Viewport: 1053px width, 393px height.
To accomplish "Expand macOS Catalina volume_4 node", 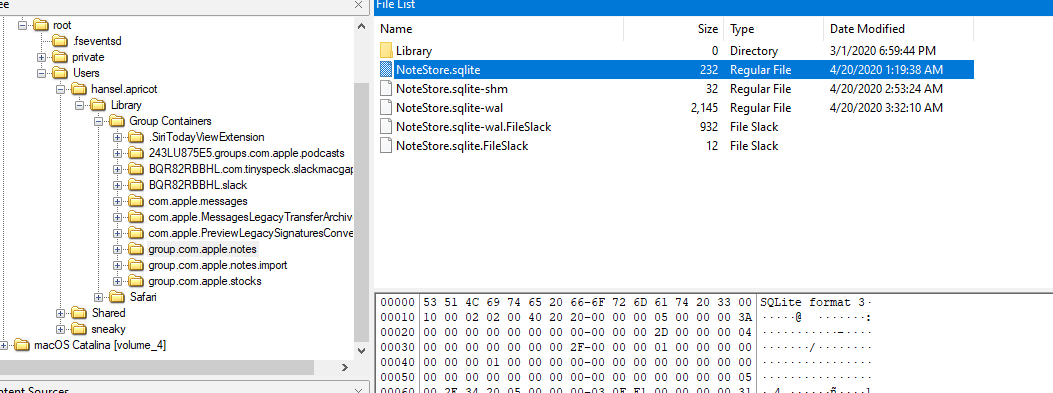I will 3,345.
